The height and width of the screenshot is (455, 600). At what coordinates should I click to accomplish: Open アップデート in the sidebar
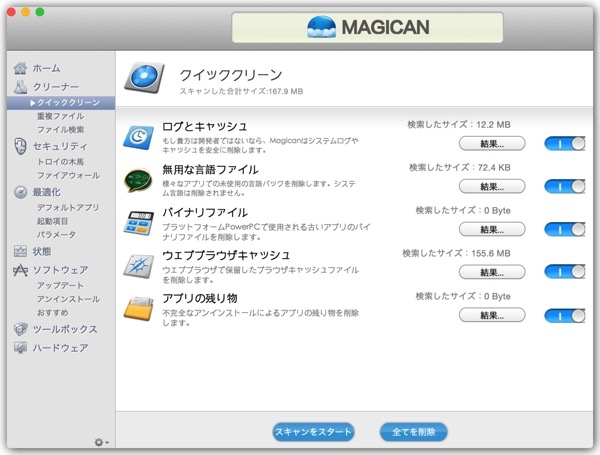60,285
